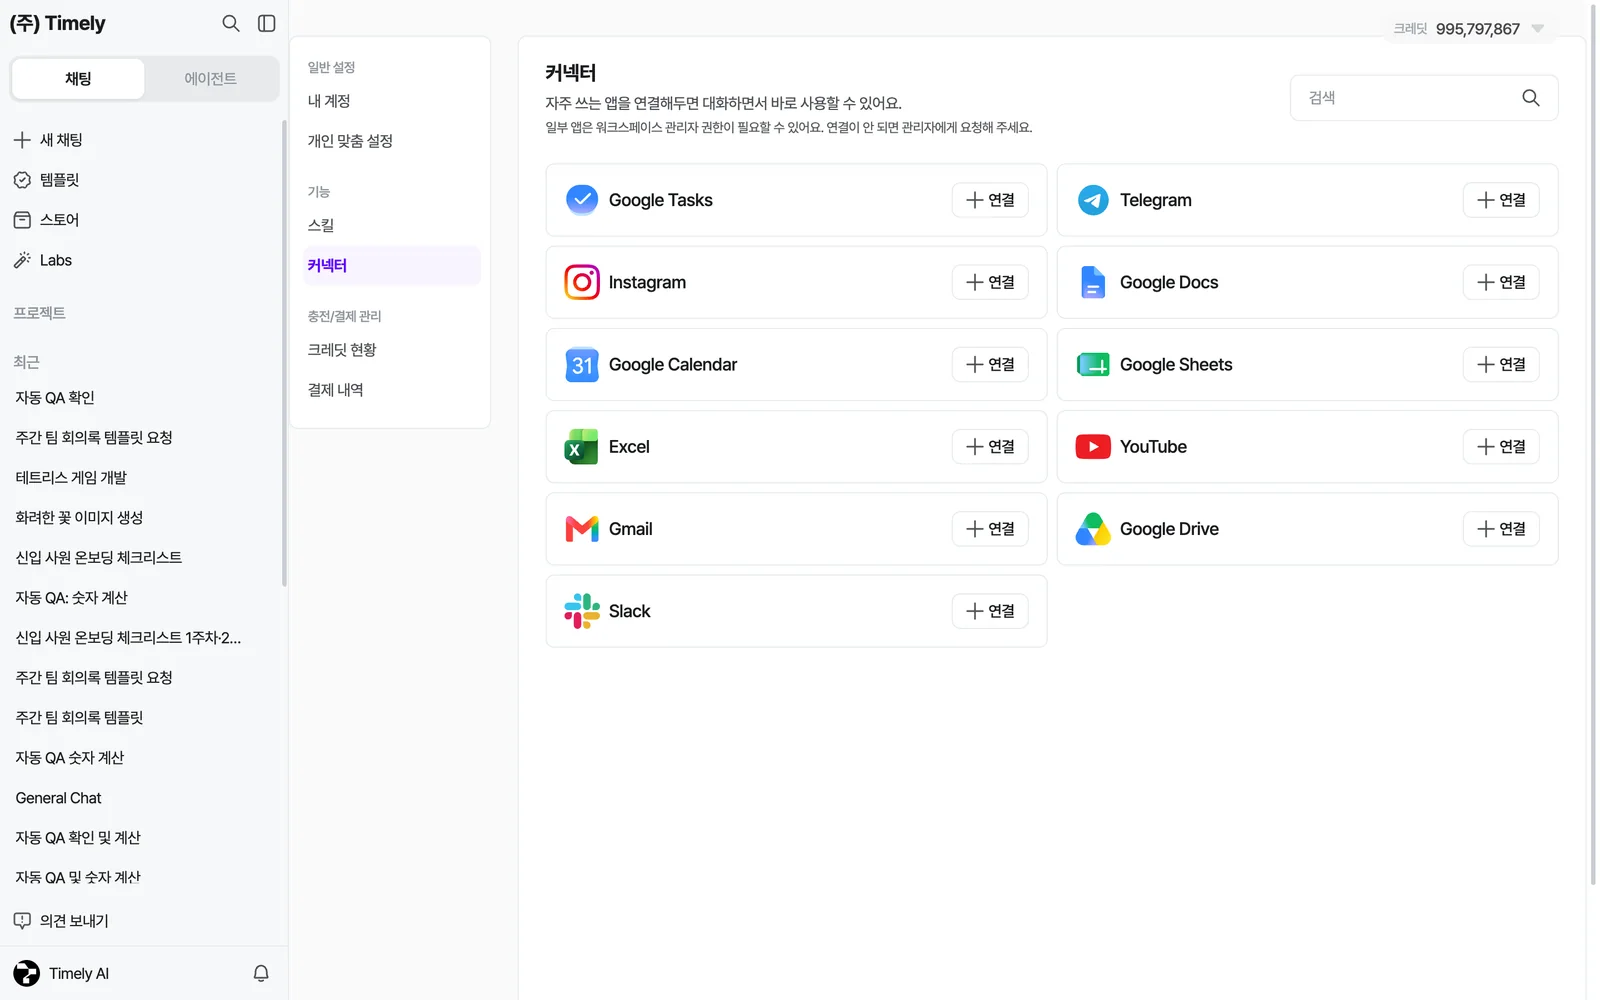Connect Google Drive with 연결 button
The width and height of the screenshot is (1600, 1000).
(x=1501, y=529)
